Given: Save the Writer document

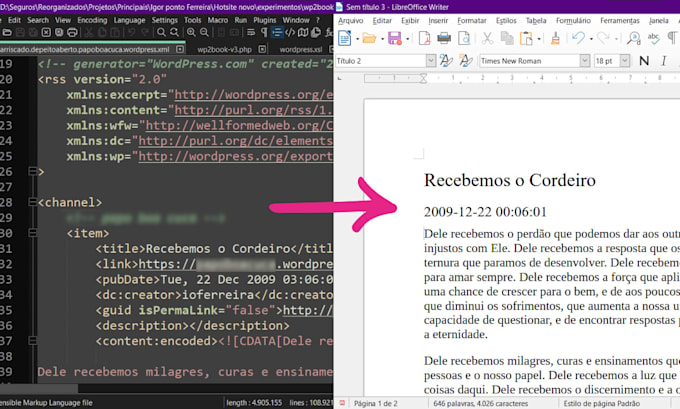Looking at the screenshot, I should (395, 38).
